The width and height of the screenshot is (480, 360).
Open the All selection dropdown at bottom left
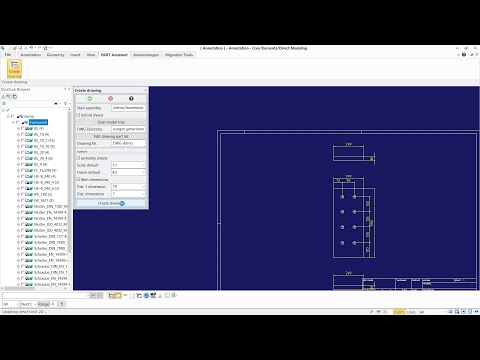click(17, 304)
